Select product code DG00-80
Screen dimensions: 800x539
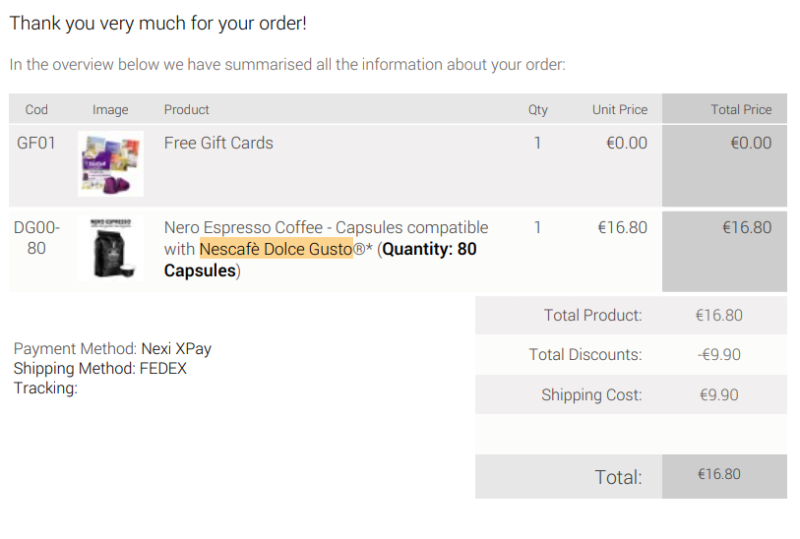click(36, 238)
